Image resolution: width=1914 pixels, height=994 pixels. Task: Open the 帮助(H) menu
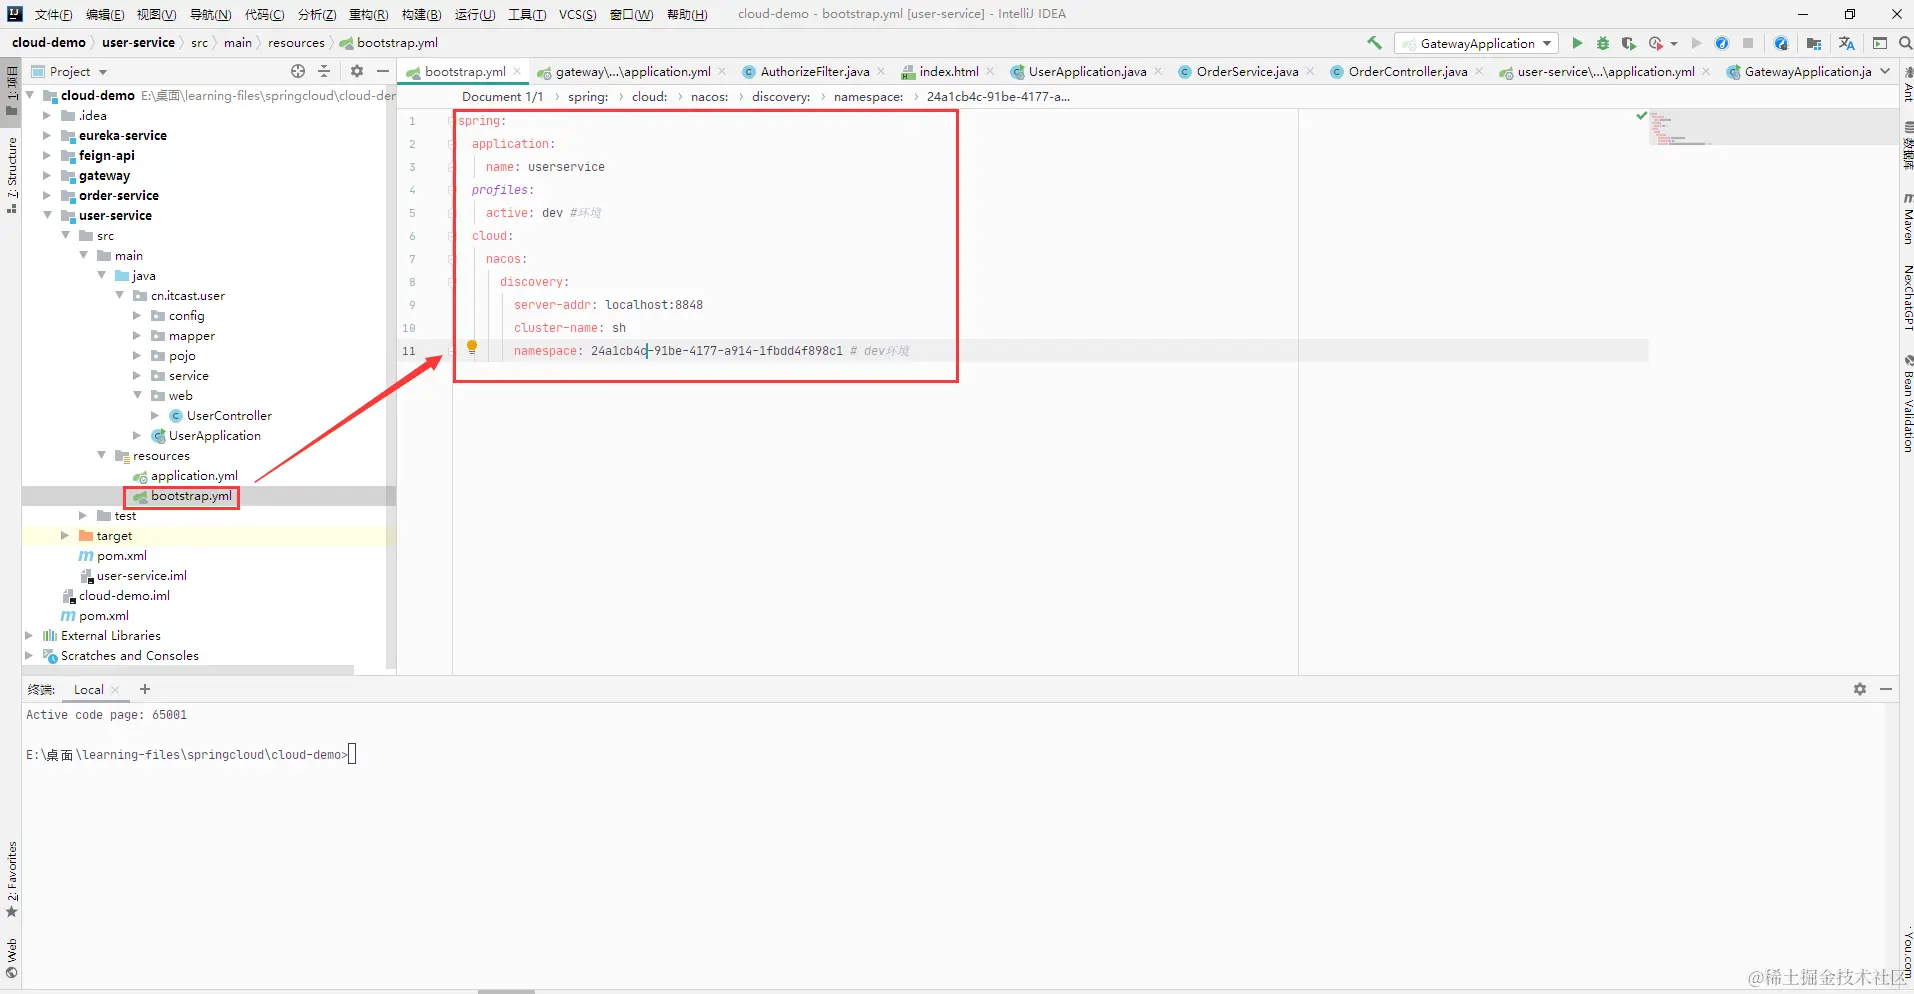(687, 14)
